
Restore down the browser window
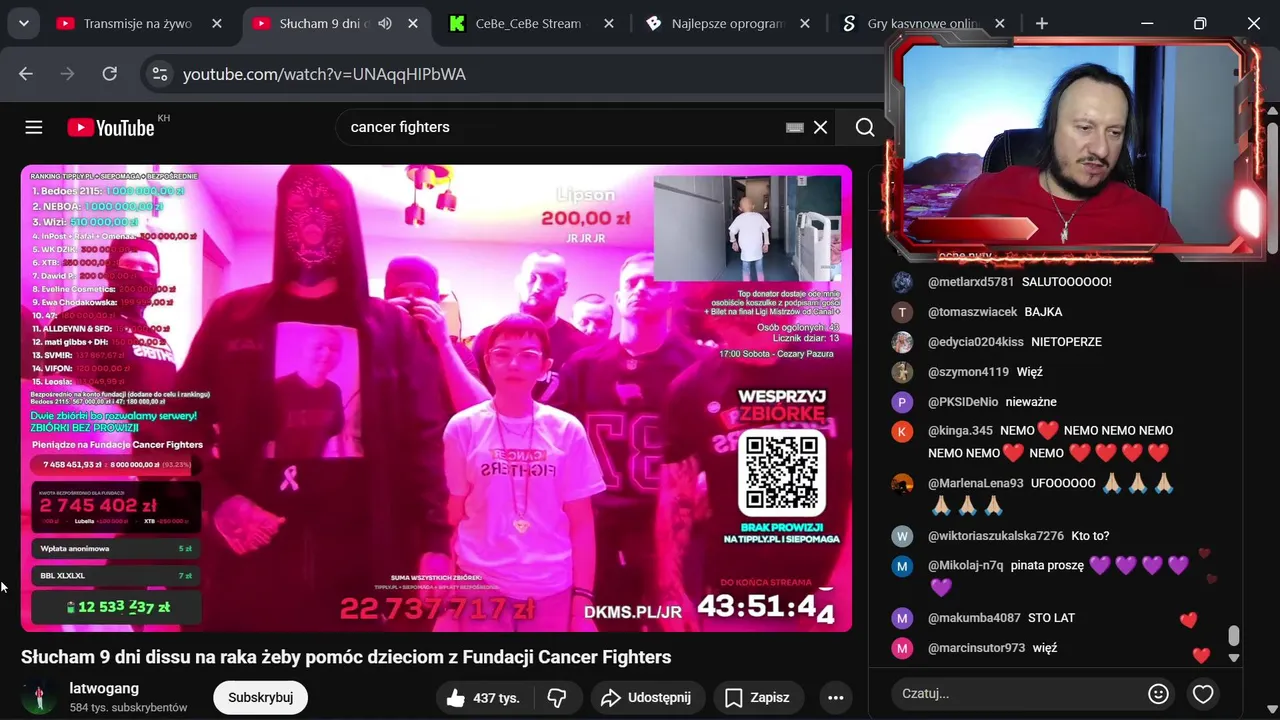tap(1200, 23)
